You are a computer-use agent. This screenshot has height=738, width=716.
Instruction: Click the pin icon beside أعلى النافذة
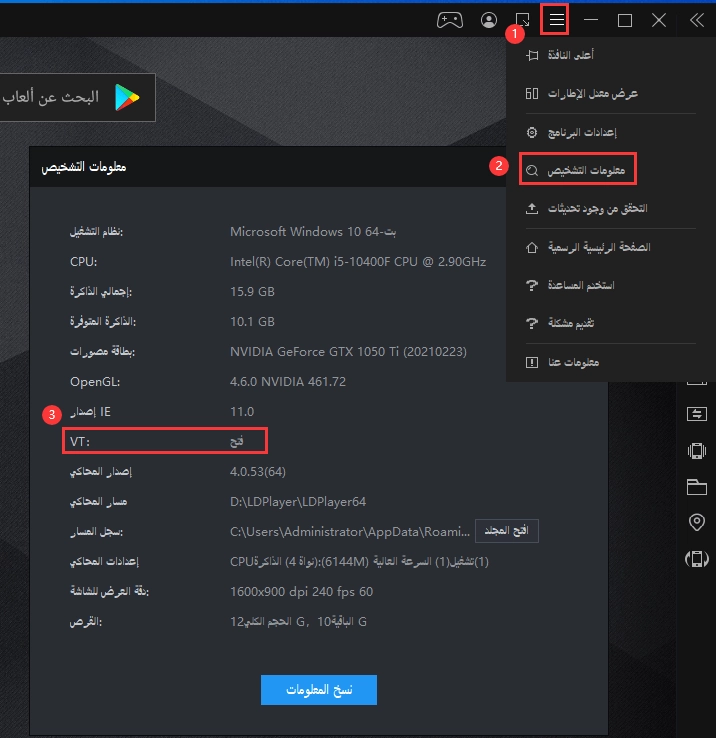point(532,56)
